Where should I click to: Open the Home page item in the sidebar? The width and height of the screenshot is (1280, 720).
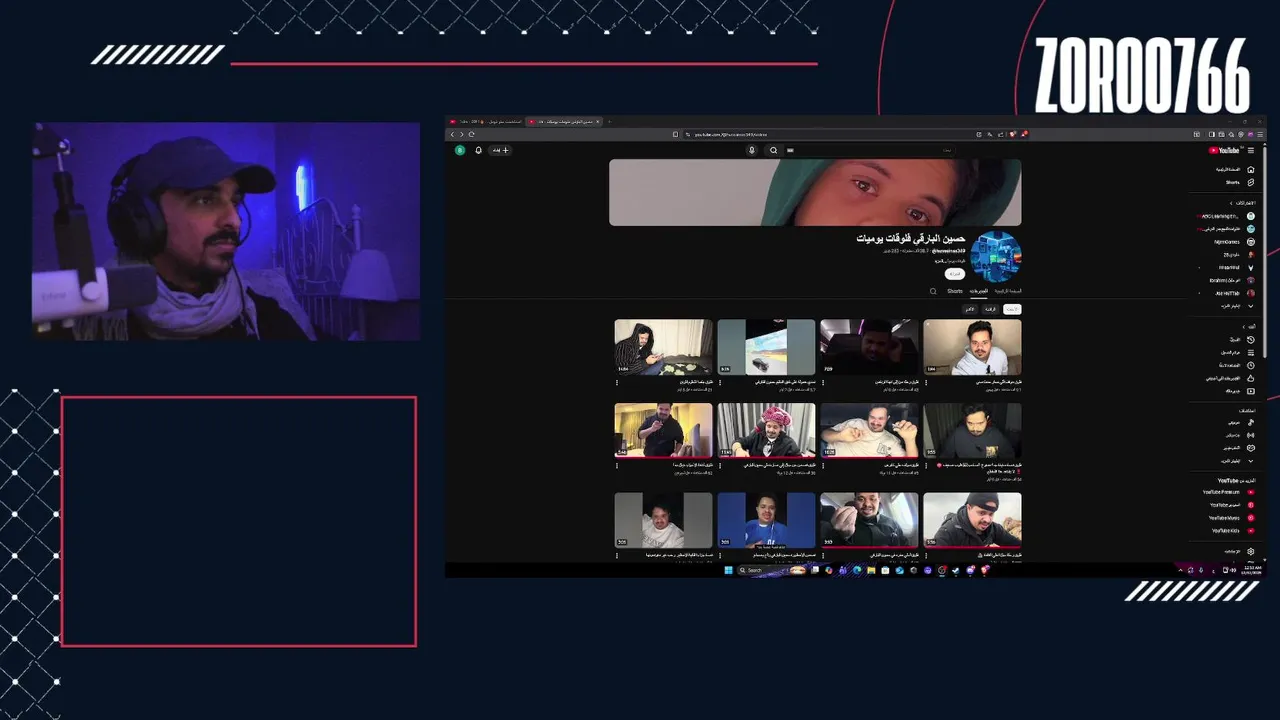[1232, 169]
